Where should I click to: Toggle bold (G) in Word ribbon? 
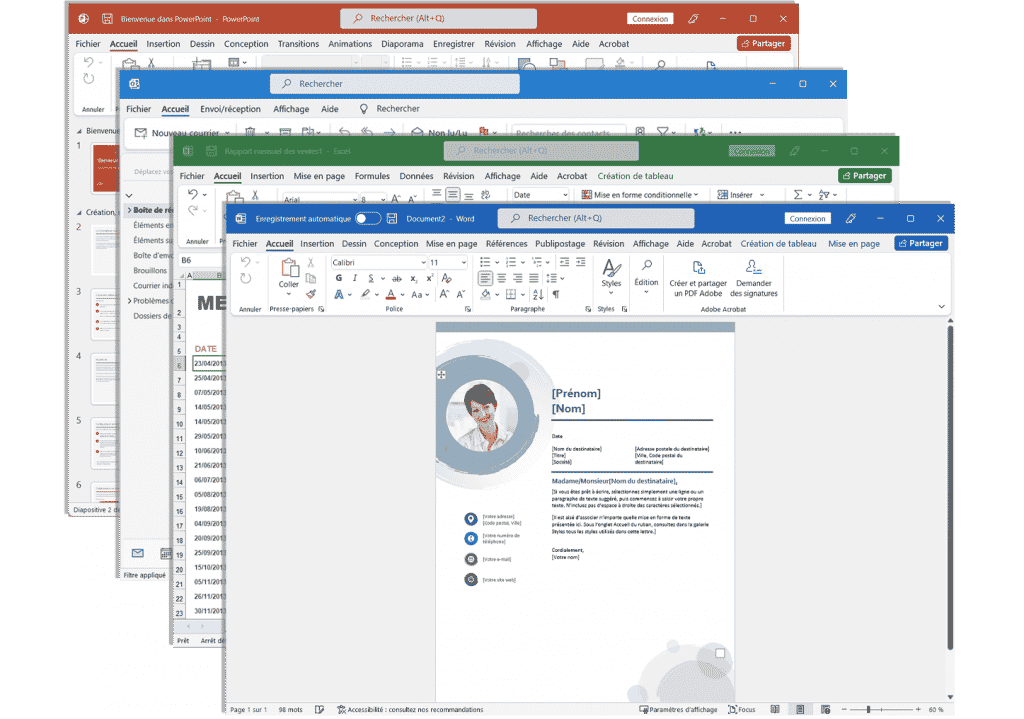click(339, 278)
